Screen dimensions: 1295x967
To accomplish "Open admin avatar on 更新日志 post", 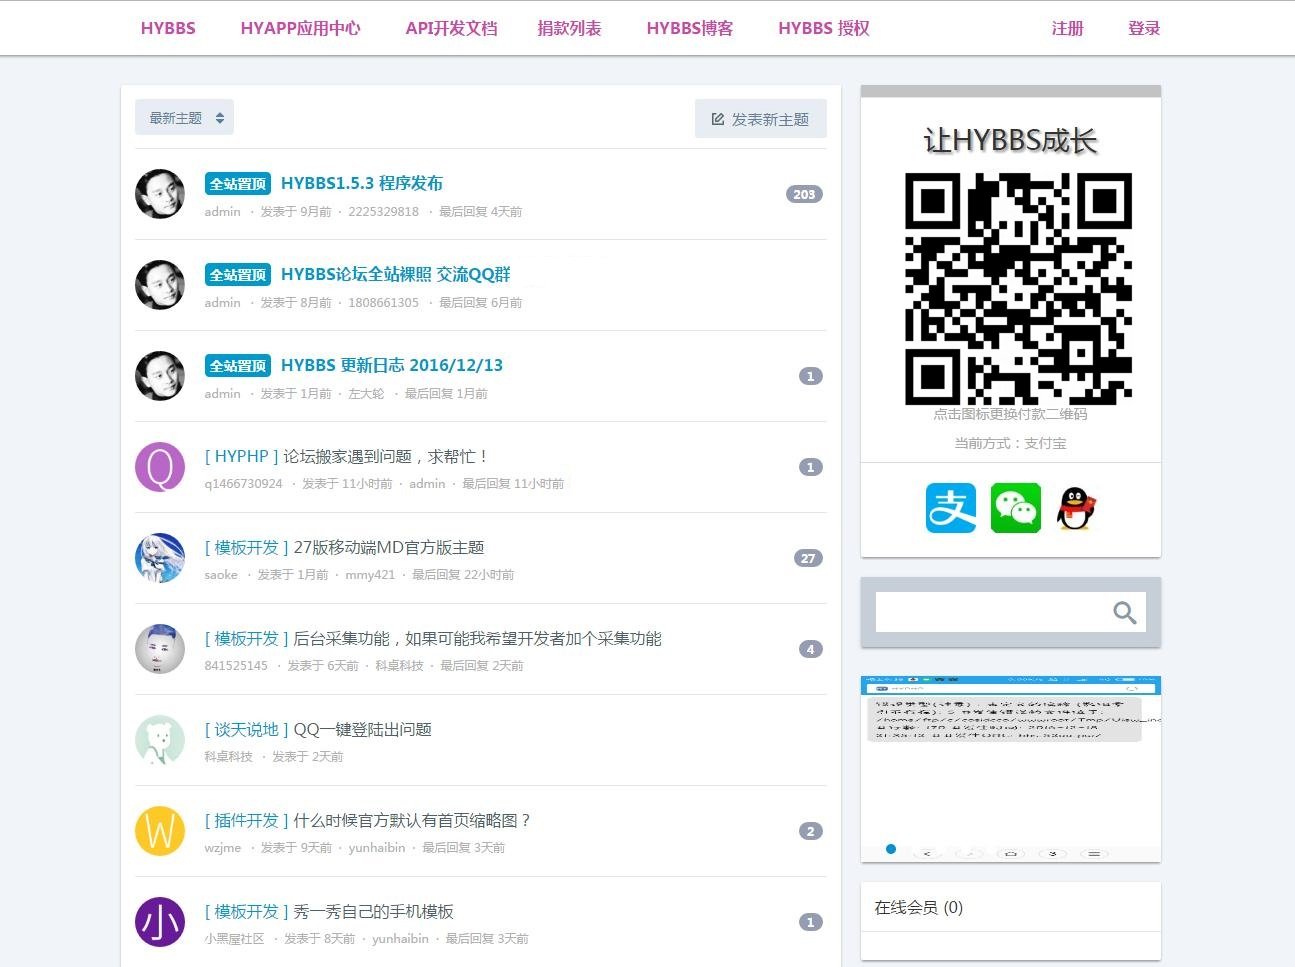I will (160, 376).
